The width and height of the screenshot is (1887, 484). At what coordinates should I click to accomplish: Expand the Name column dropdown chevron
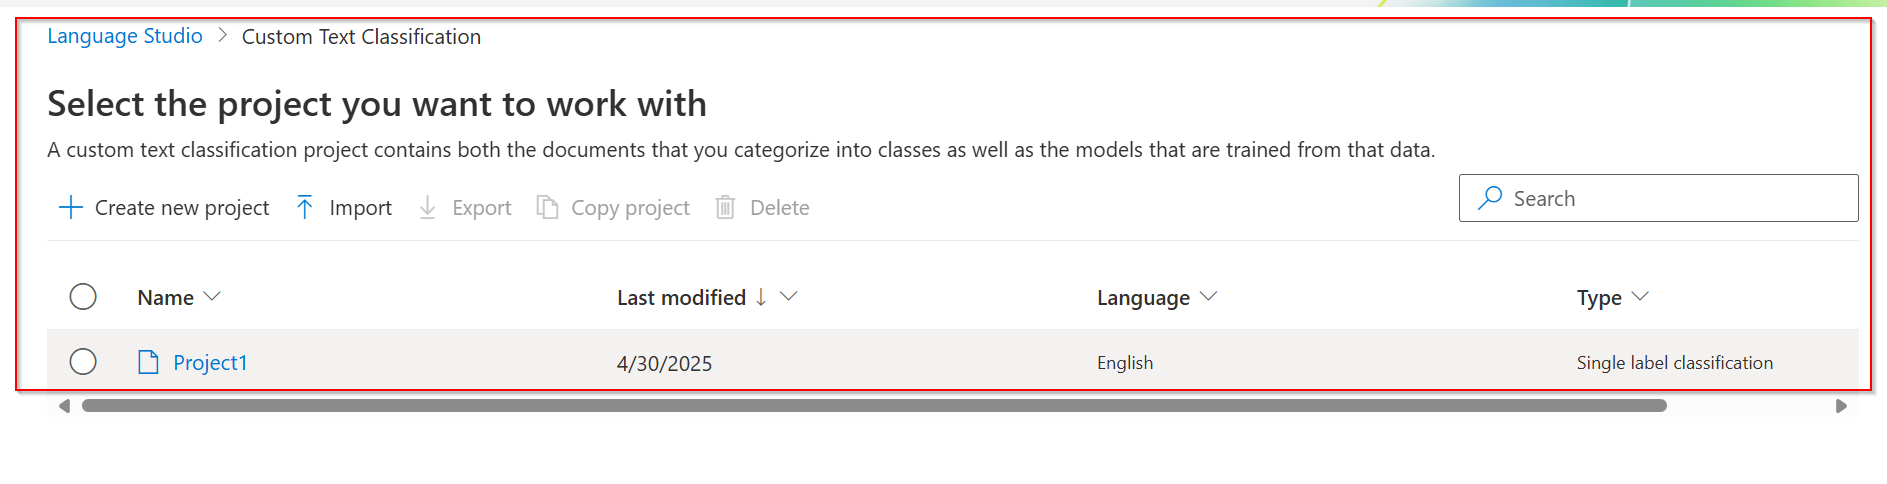212,297
